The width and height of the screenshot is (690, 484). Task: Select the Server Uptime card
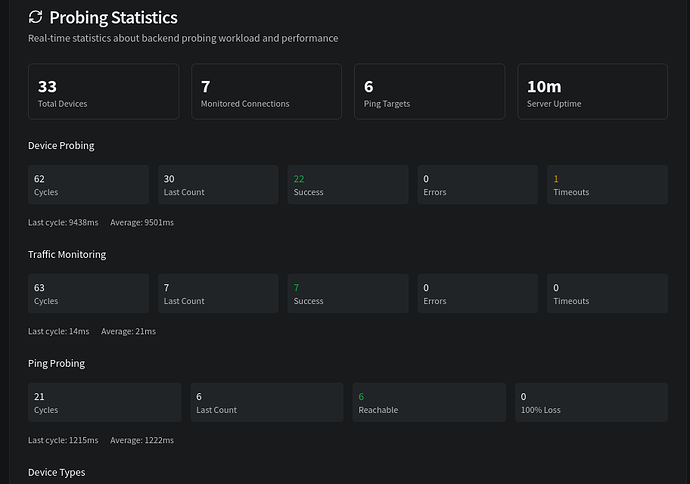pos(592,92)
